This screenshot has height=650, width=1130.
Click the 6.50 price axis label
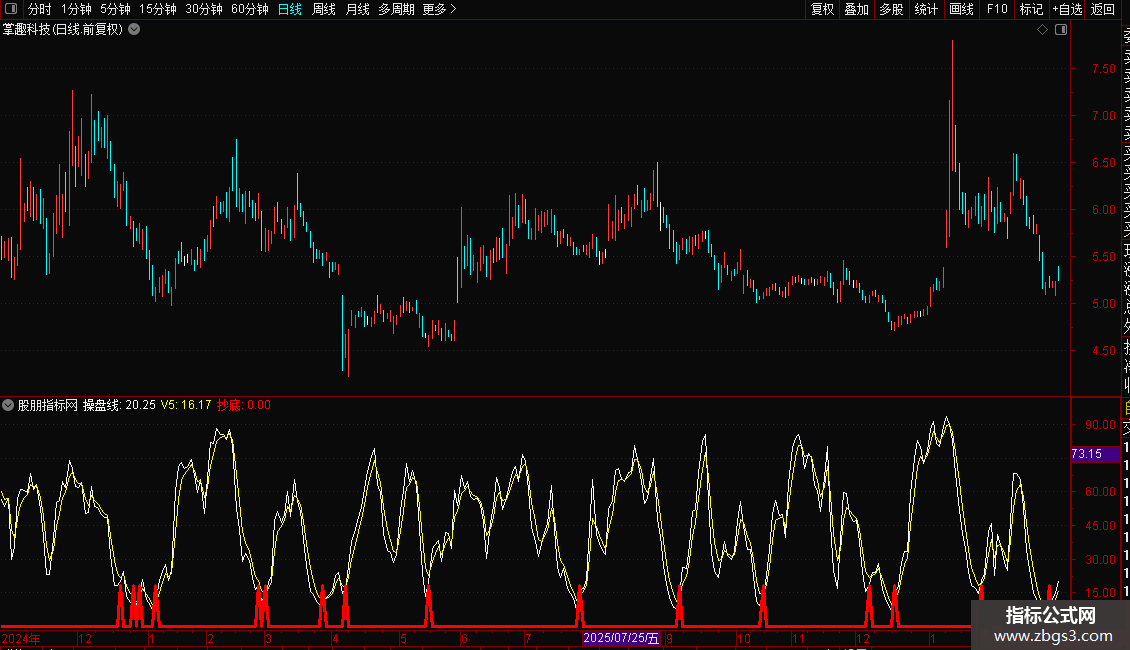pos(1103,163)
